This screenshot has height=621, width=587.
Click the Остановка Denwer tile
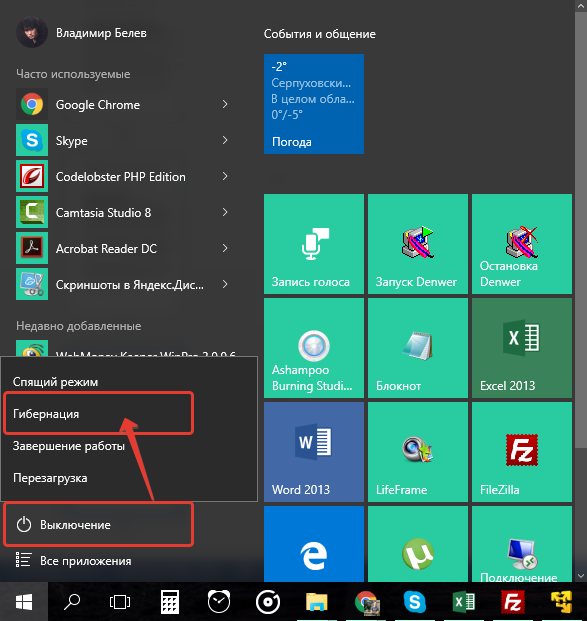tap(522, 244)
